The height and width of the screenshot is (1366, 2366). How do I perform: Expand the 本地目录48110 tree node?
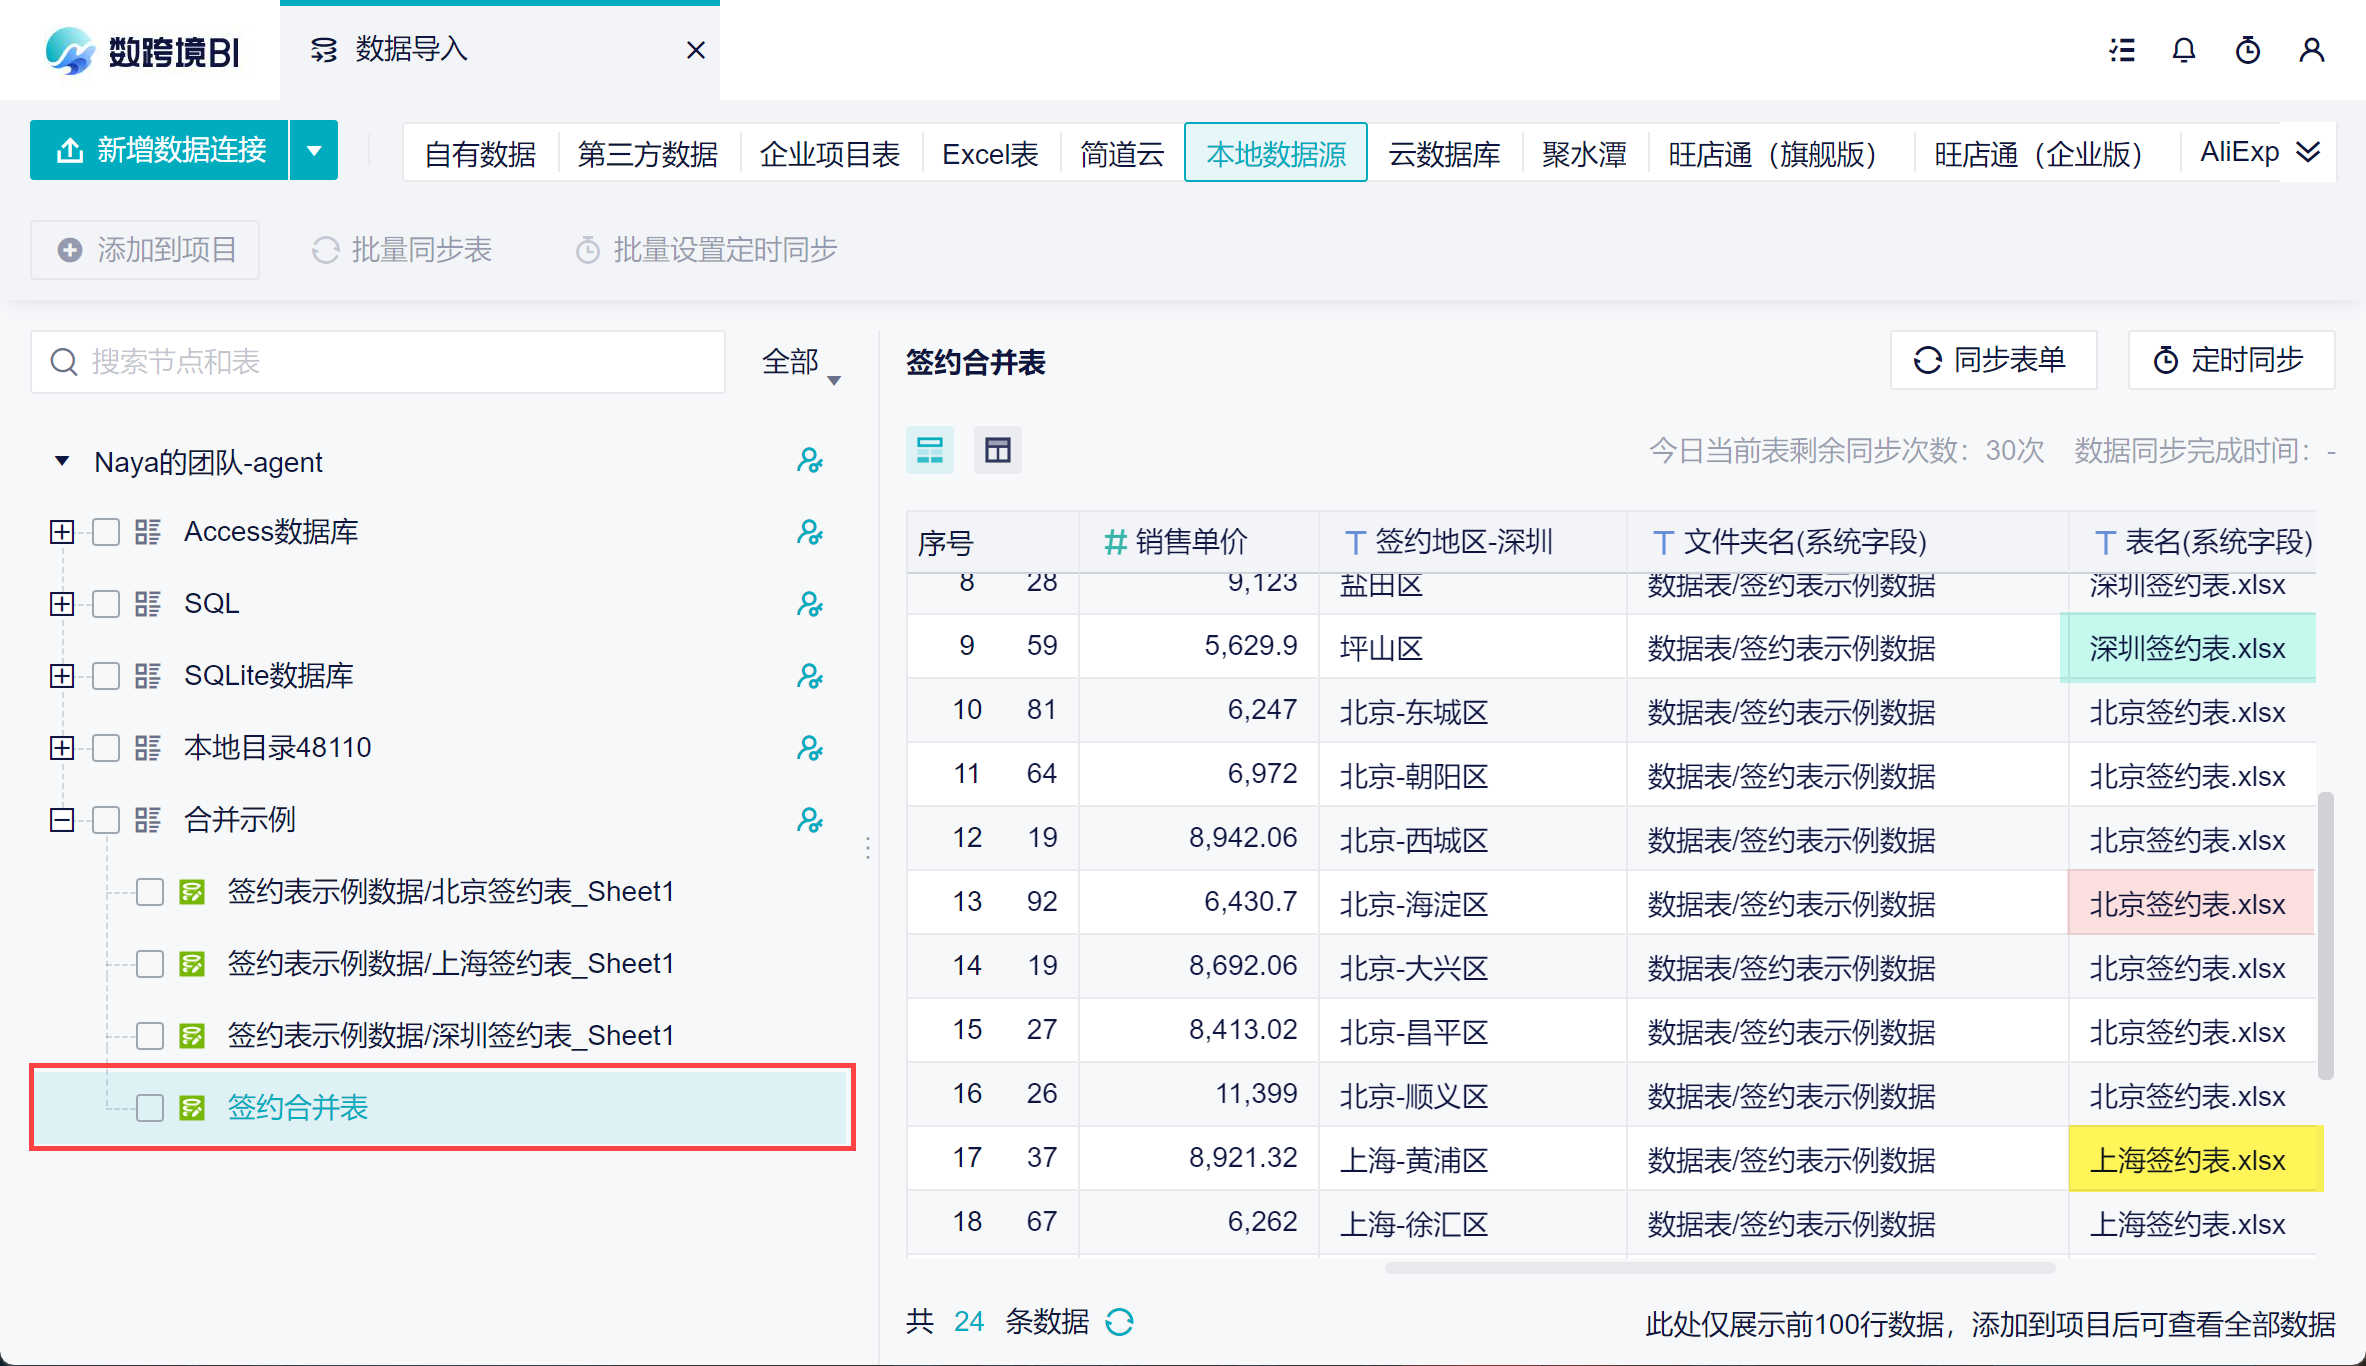click(62, 748)
